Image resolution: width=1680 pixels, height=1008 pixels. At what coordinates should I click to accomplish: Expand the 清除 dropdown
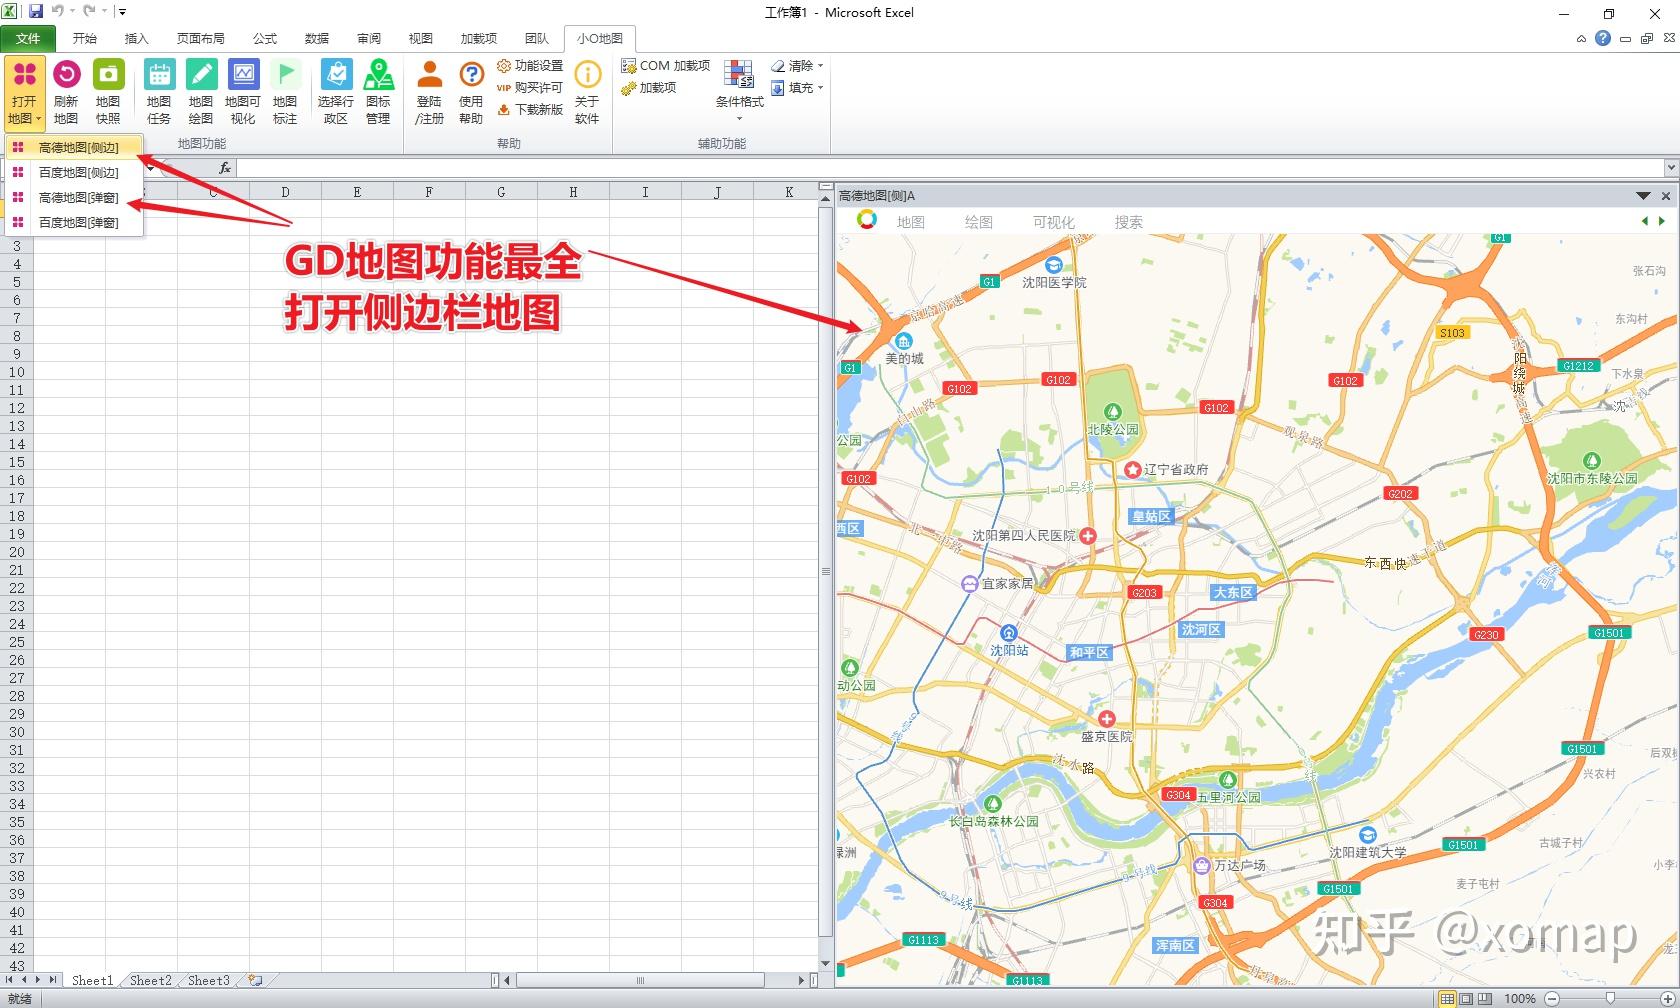(797, 66)
